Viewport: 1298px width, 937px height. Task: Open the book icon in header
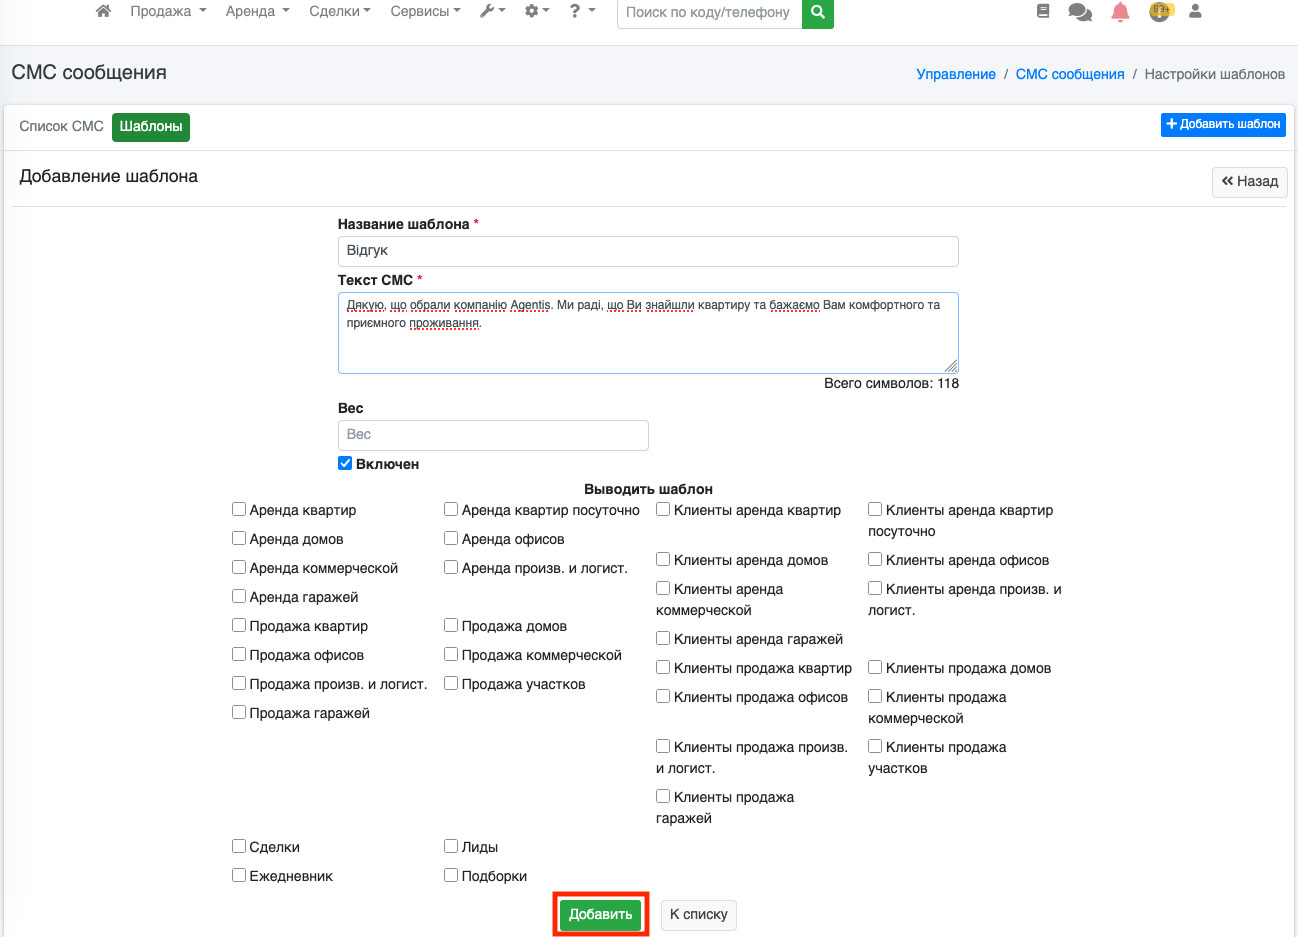(x=1043, y=12)
